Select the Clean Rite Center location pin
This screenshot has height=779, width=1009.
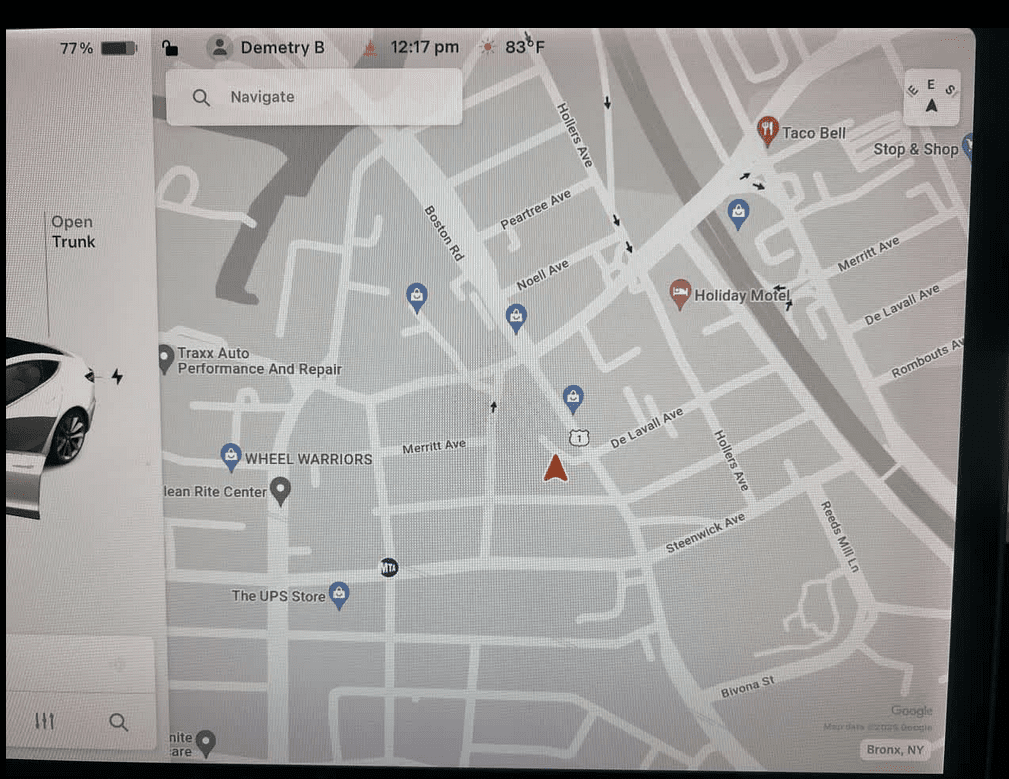pyautogui.click(x=281, y=490)
